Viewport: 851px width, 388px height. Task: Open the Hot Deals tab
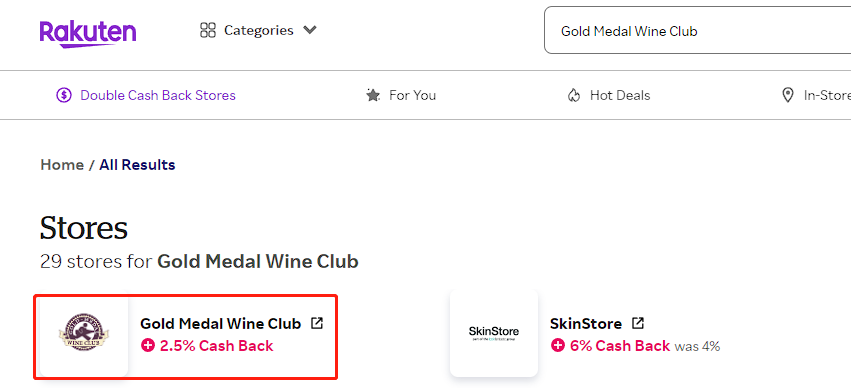pos(608,96)
